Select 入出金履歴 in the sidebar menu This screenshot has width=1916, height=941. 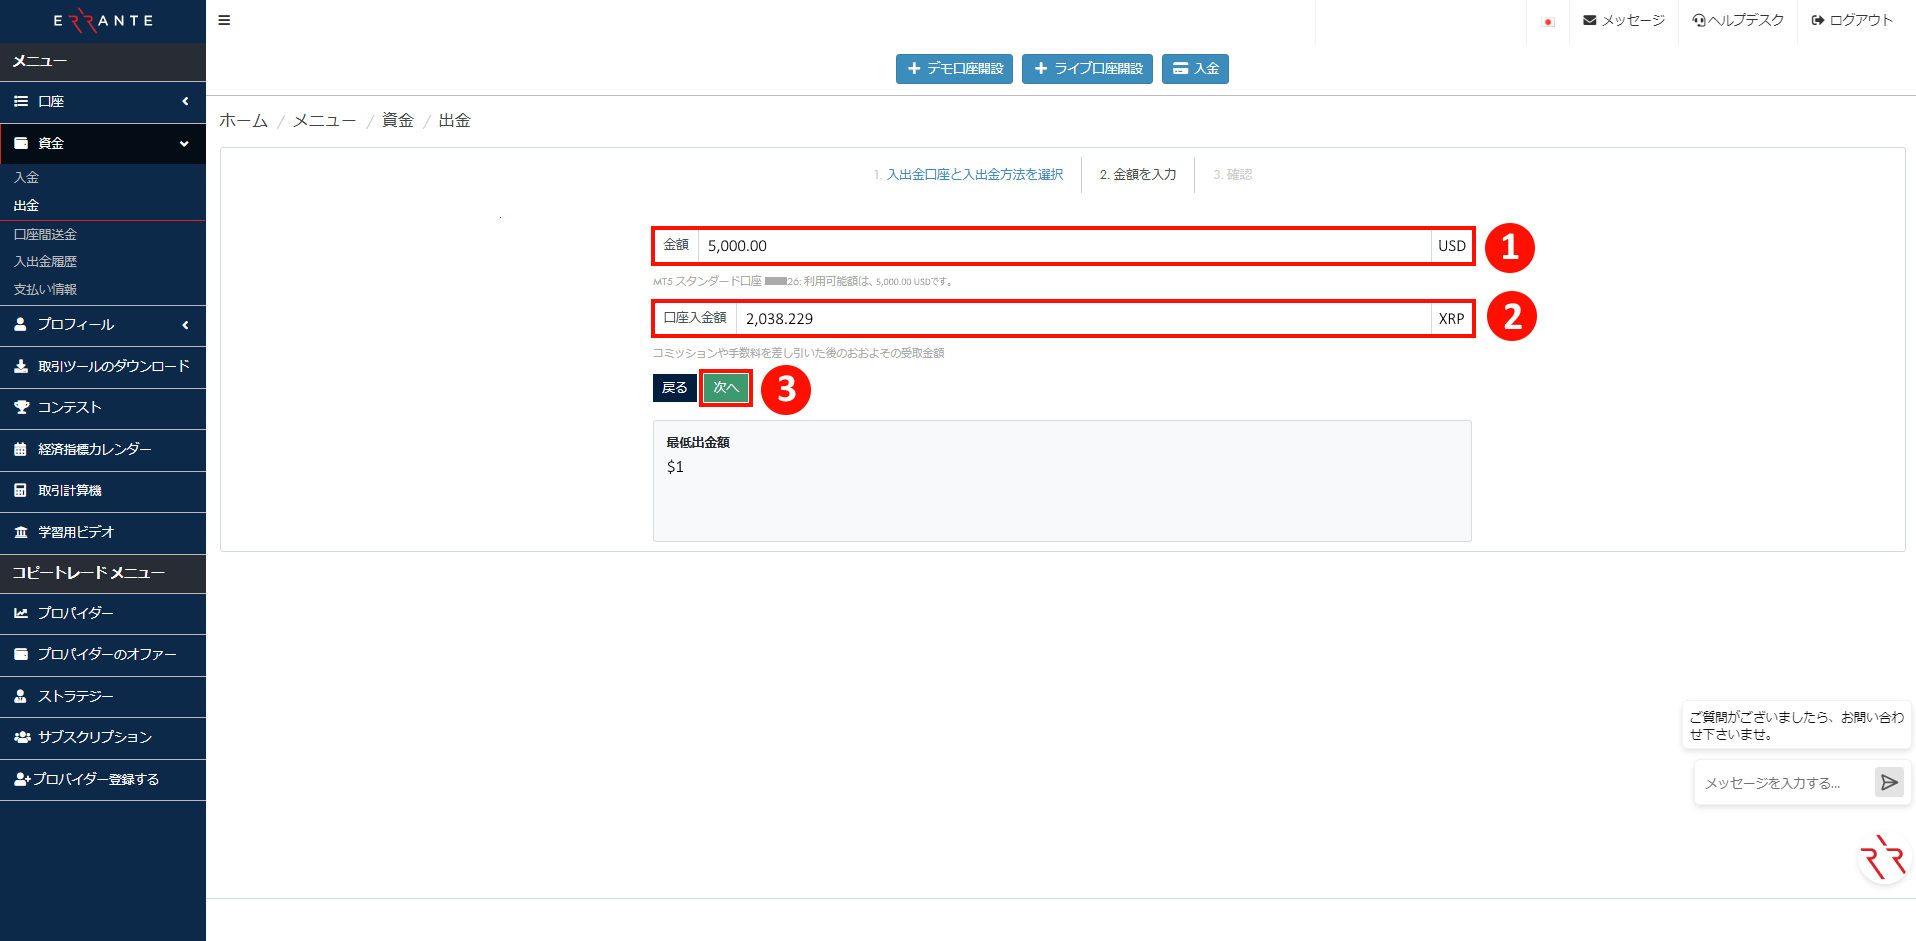coord(45,261)
